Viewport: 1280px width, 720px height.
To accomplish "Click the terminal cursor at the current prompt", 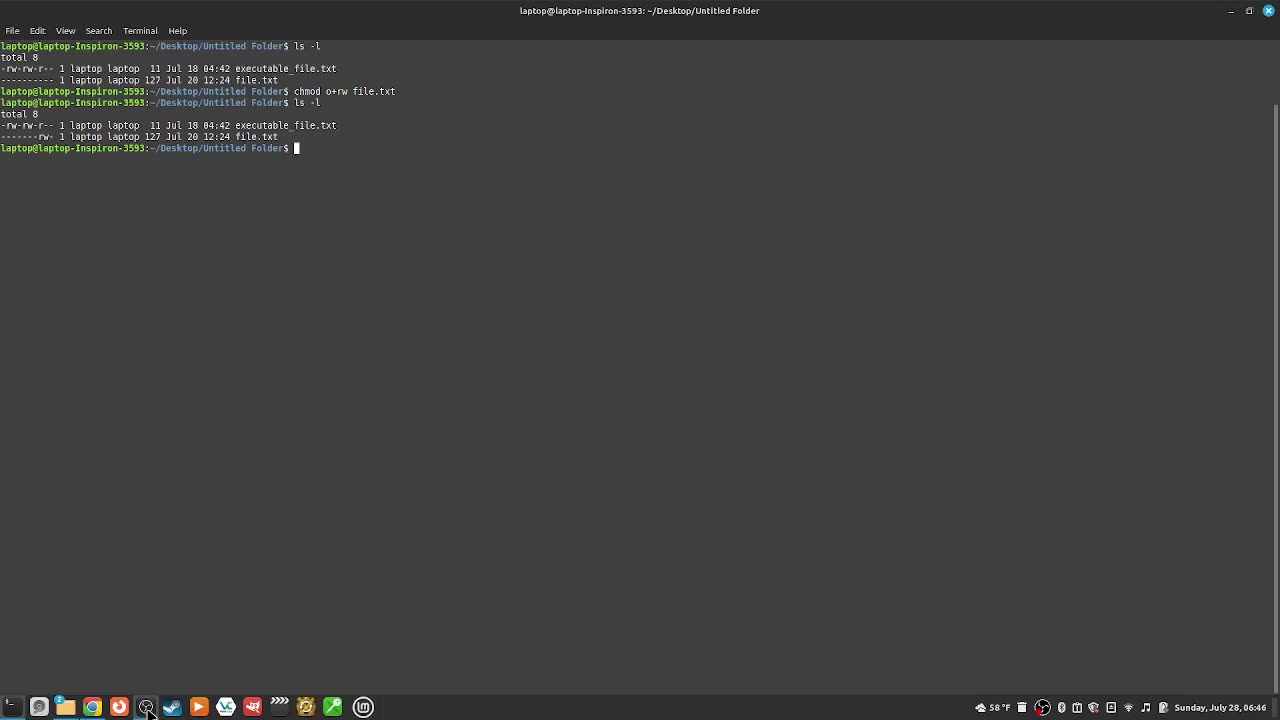I will 296,148.
